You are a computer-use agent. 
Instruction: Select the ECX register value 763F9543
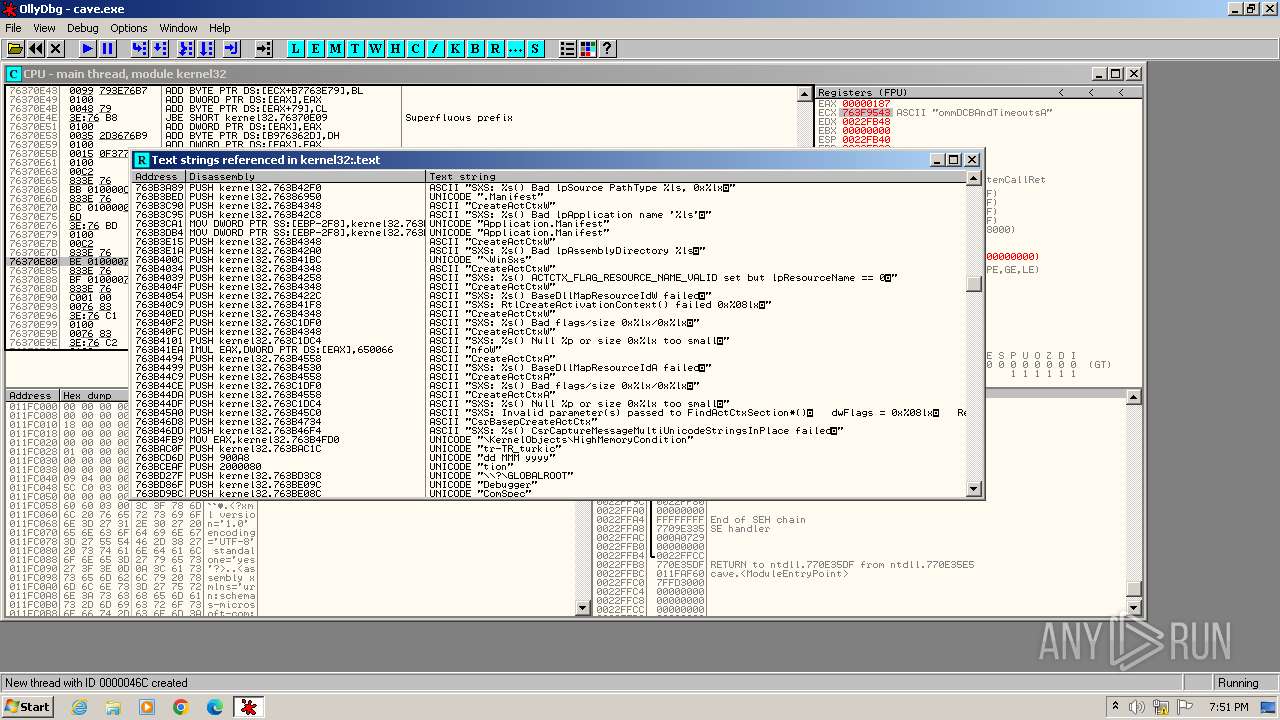[867, 113]
